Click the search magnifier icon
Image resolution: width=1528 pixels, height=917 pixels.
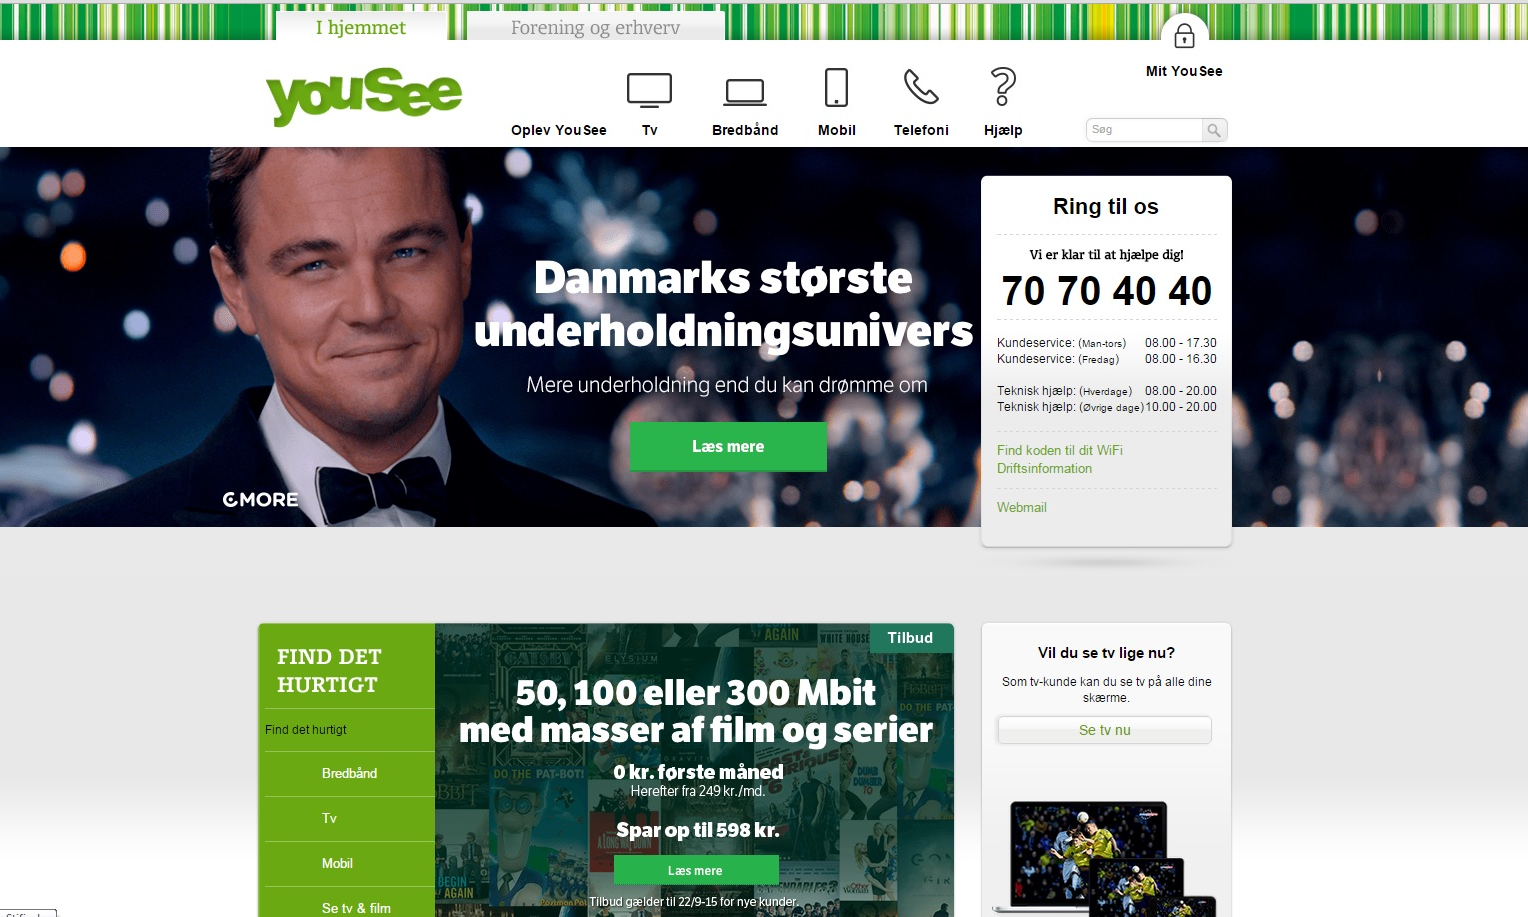click(1214, 130)
